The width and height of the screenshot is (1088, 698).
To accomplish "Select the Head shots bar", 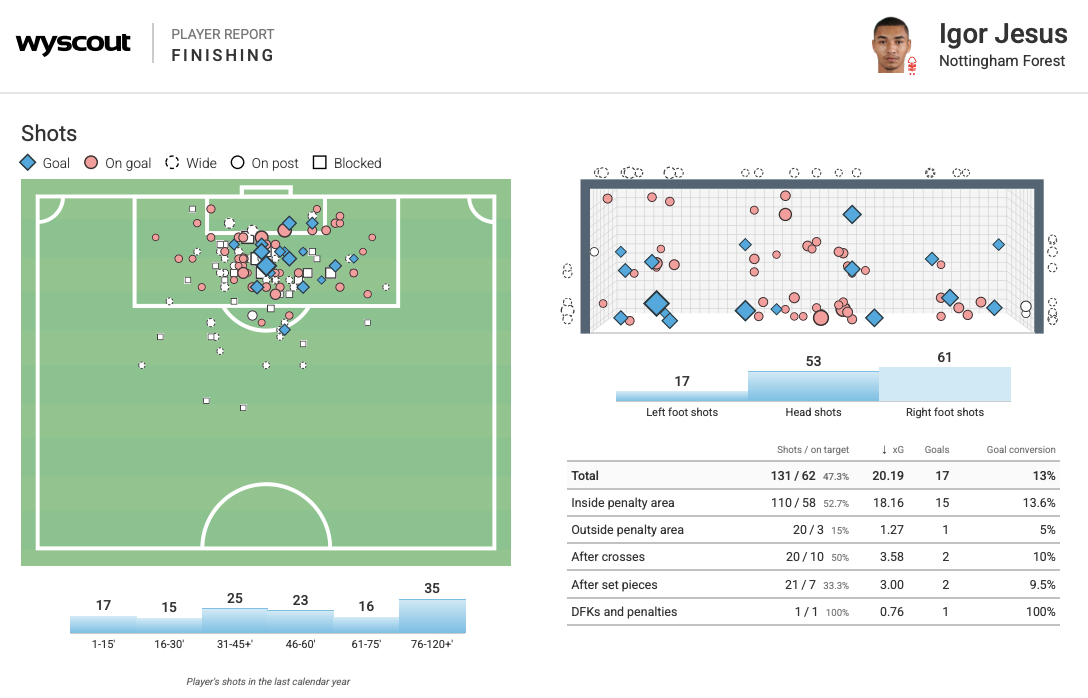I will pos(813,386).
